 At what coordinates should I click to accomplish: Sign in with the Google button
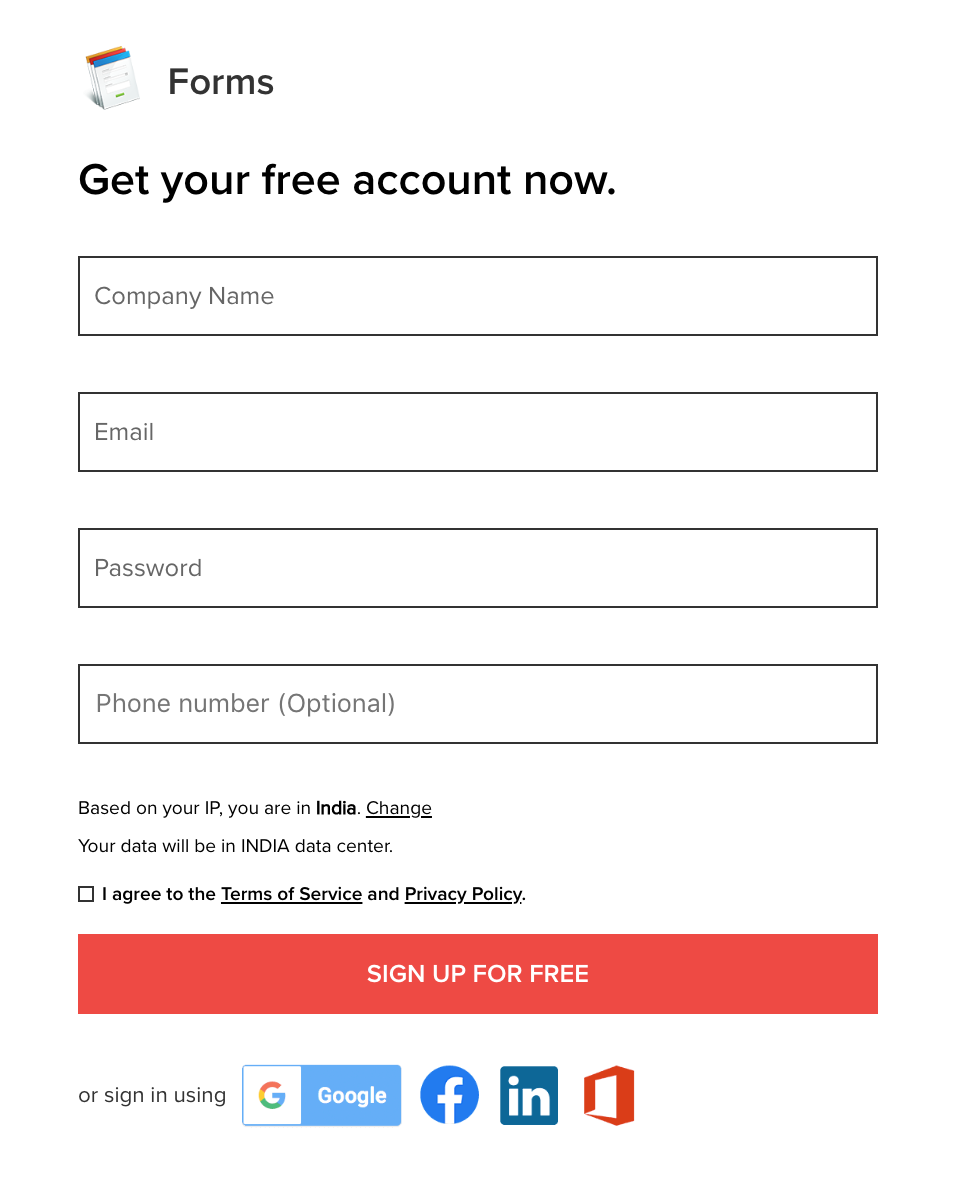321,1095
